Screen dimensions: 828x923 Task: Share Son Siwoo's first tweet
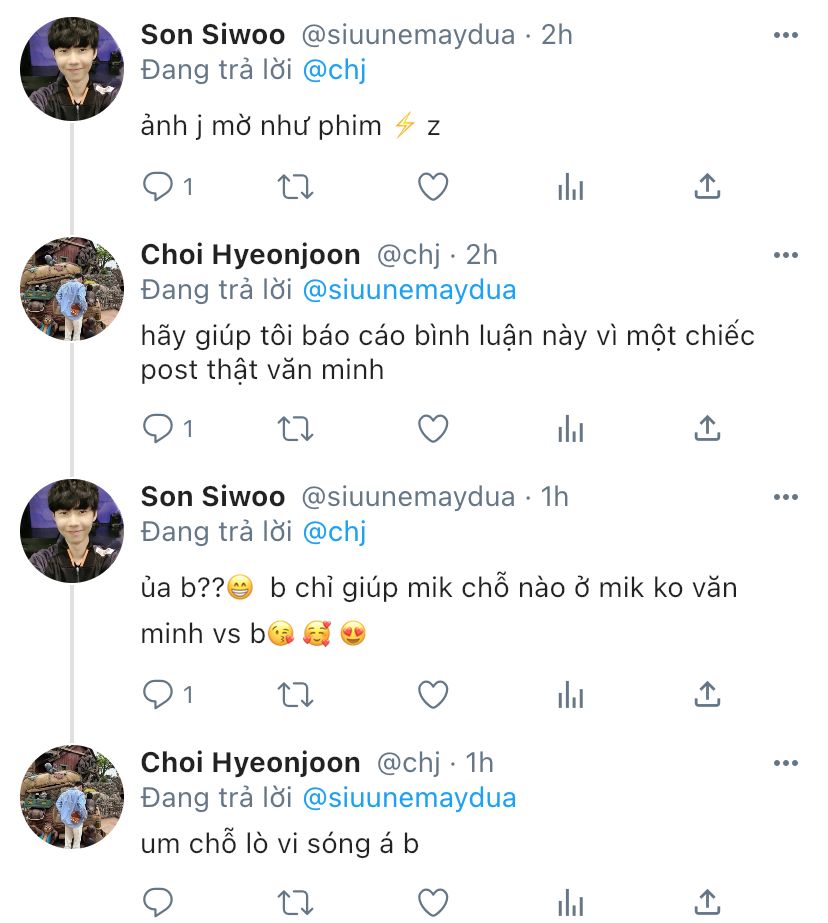[707, 186]
